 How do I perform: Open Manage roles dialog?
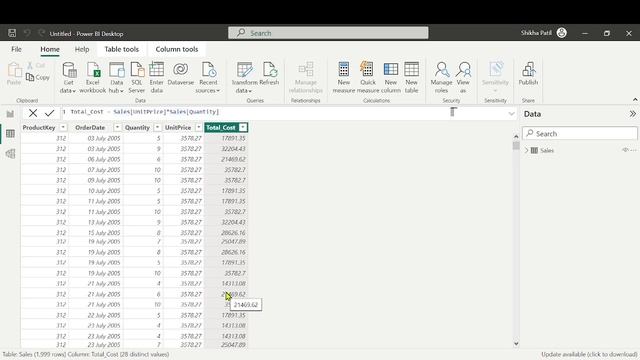441,78
